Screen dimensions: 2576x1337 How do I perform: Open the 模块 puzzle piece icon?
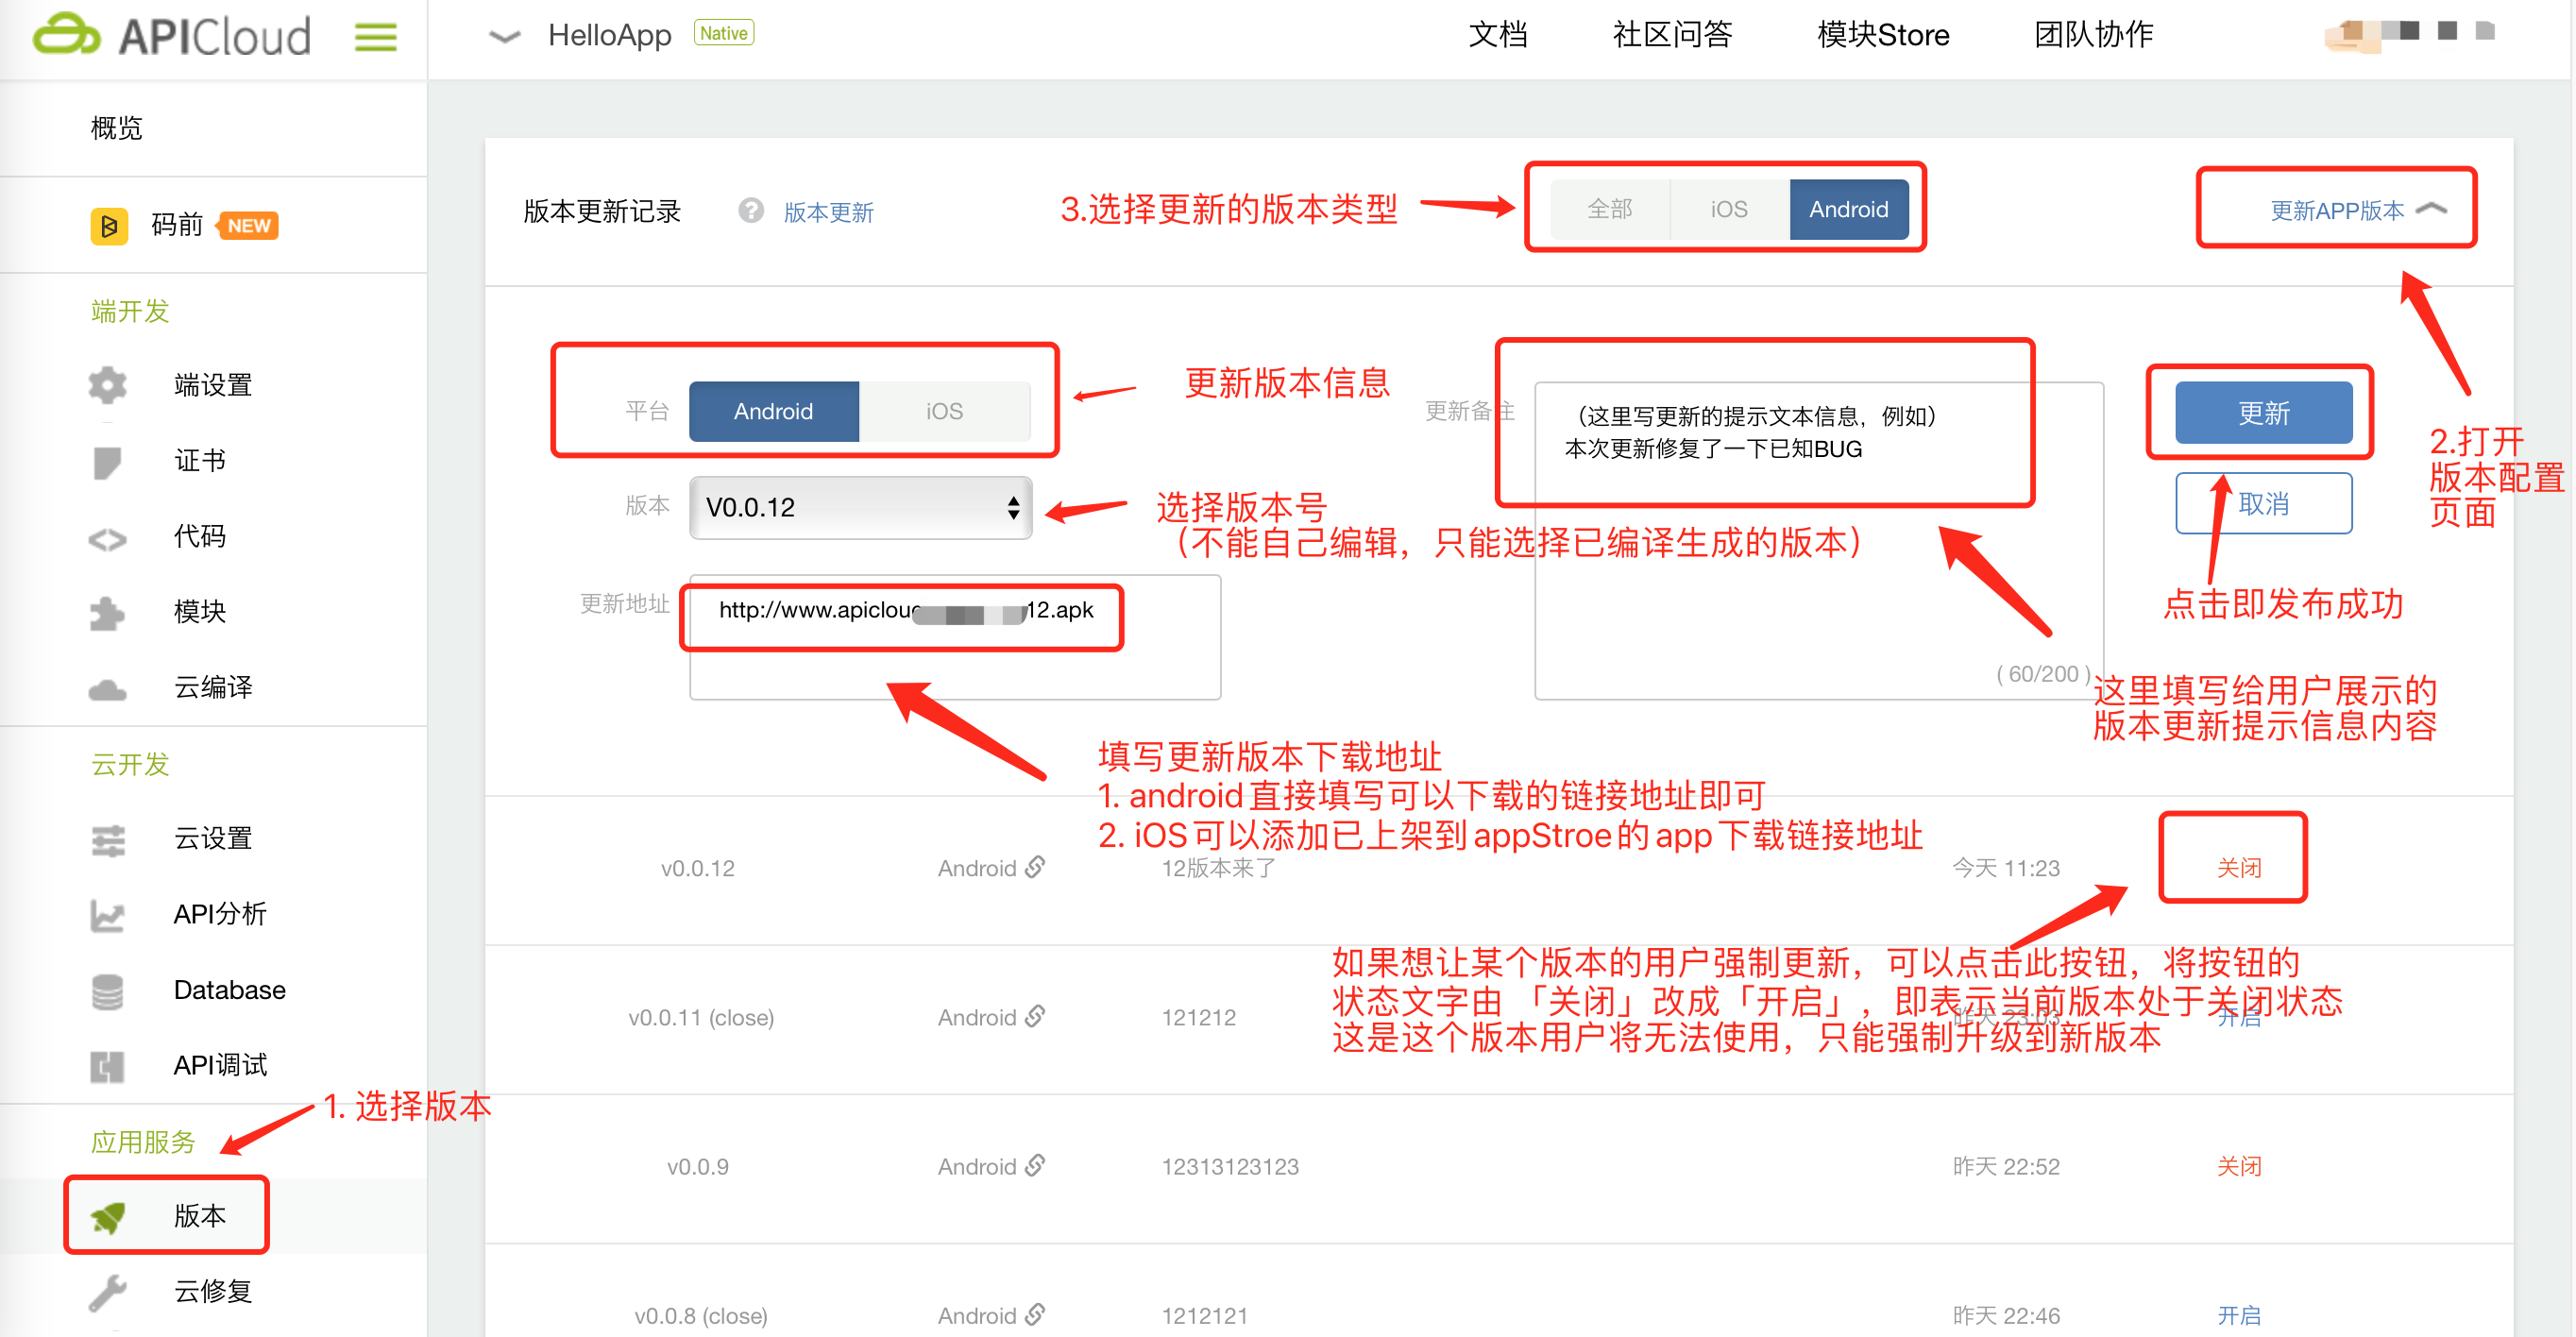(107, 612)
